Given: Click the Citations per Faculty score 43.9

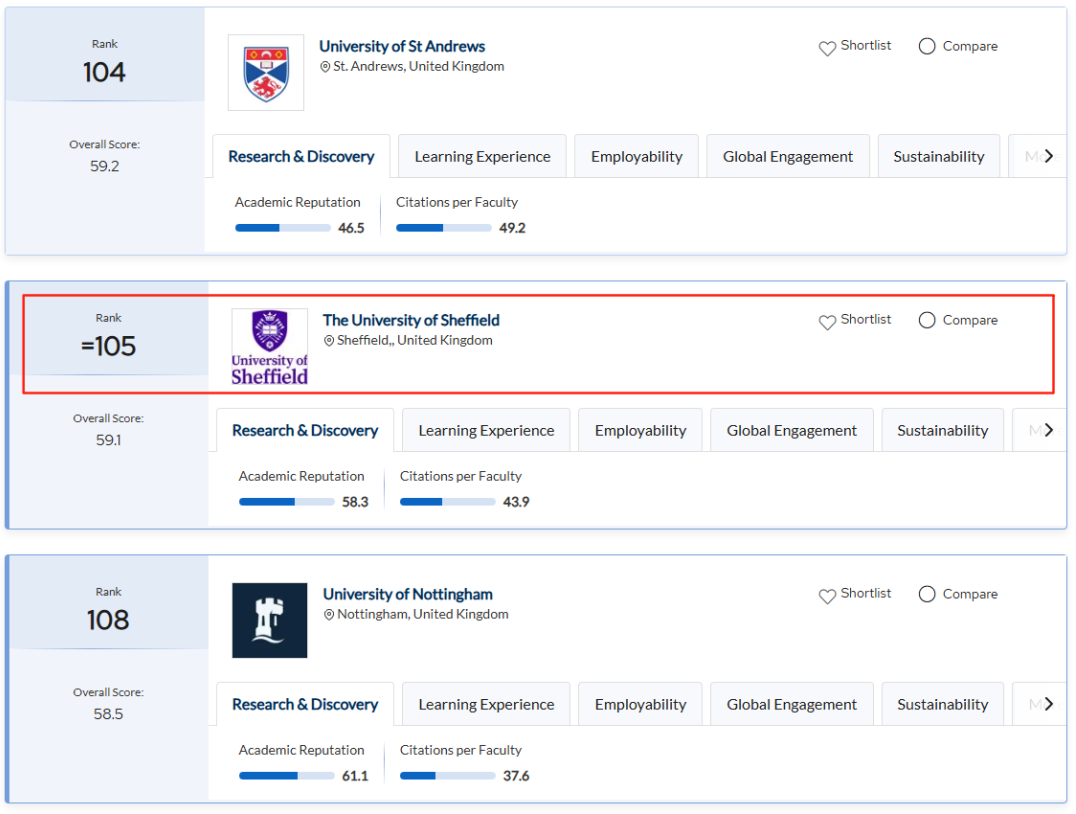Looking at the screenshot, I should click(x=516, y=502).
